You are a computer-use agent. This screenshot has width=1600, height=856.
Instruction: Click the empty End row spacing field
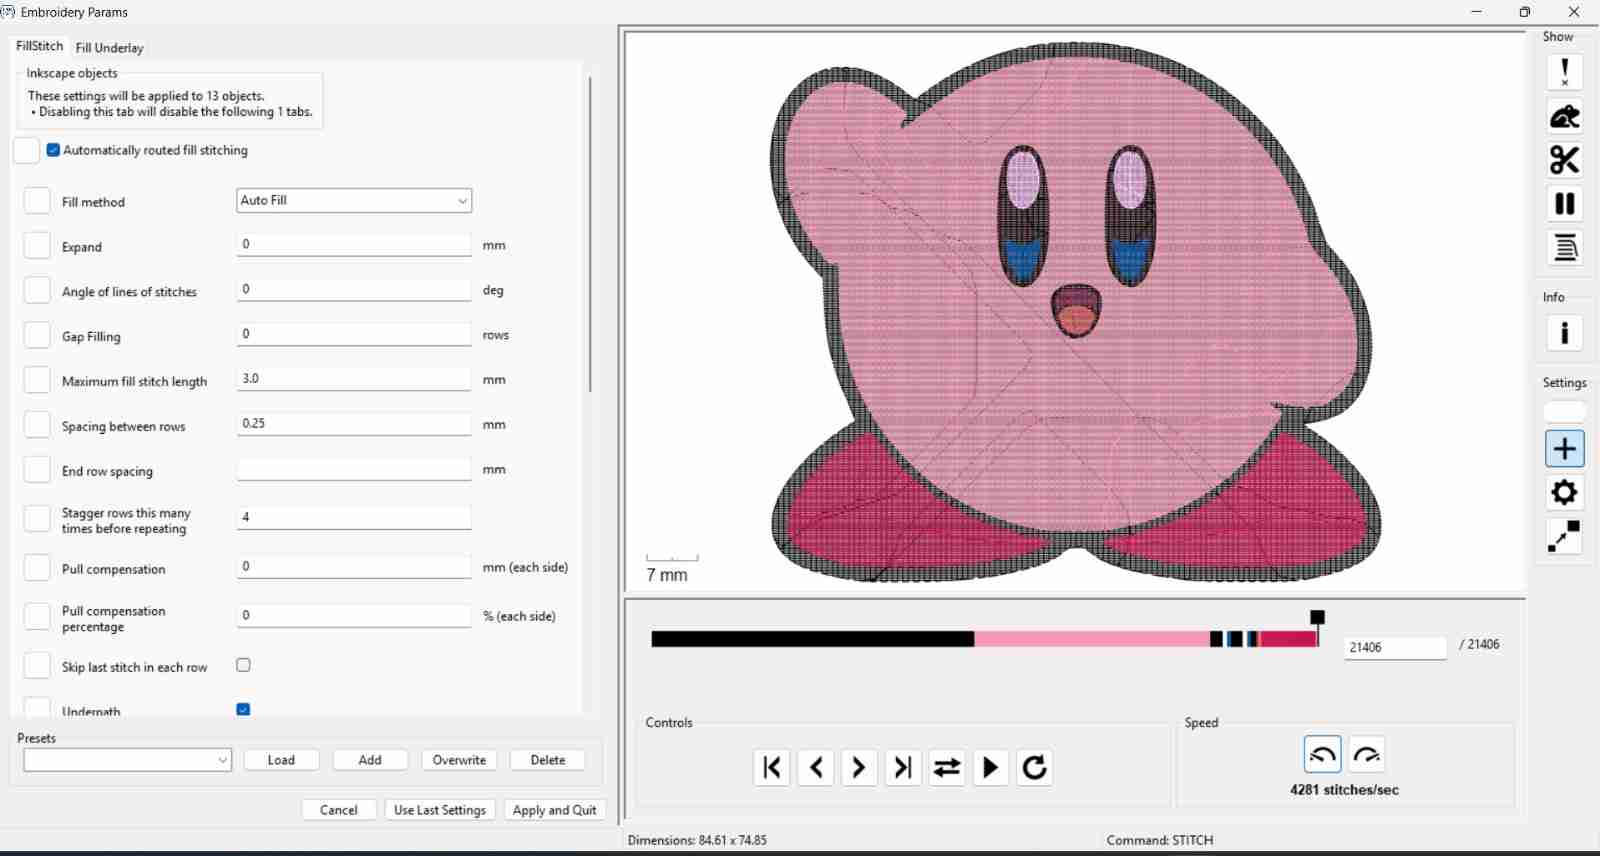coord(354,469)
